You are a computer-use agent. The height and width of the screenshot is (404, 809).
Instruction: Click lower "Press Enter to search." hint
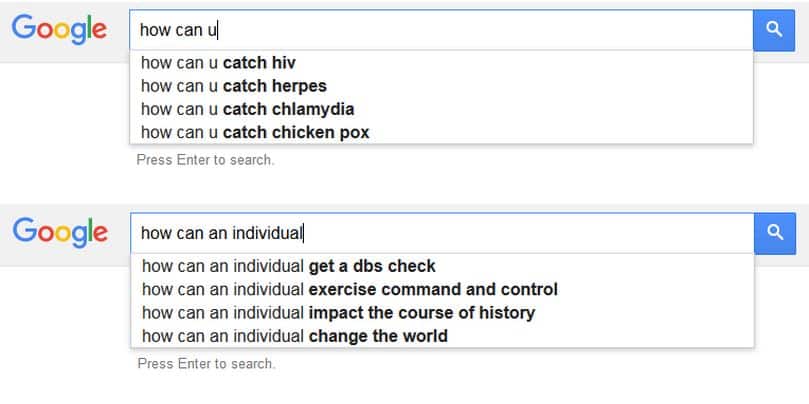(206, 364)
